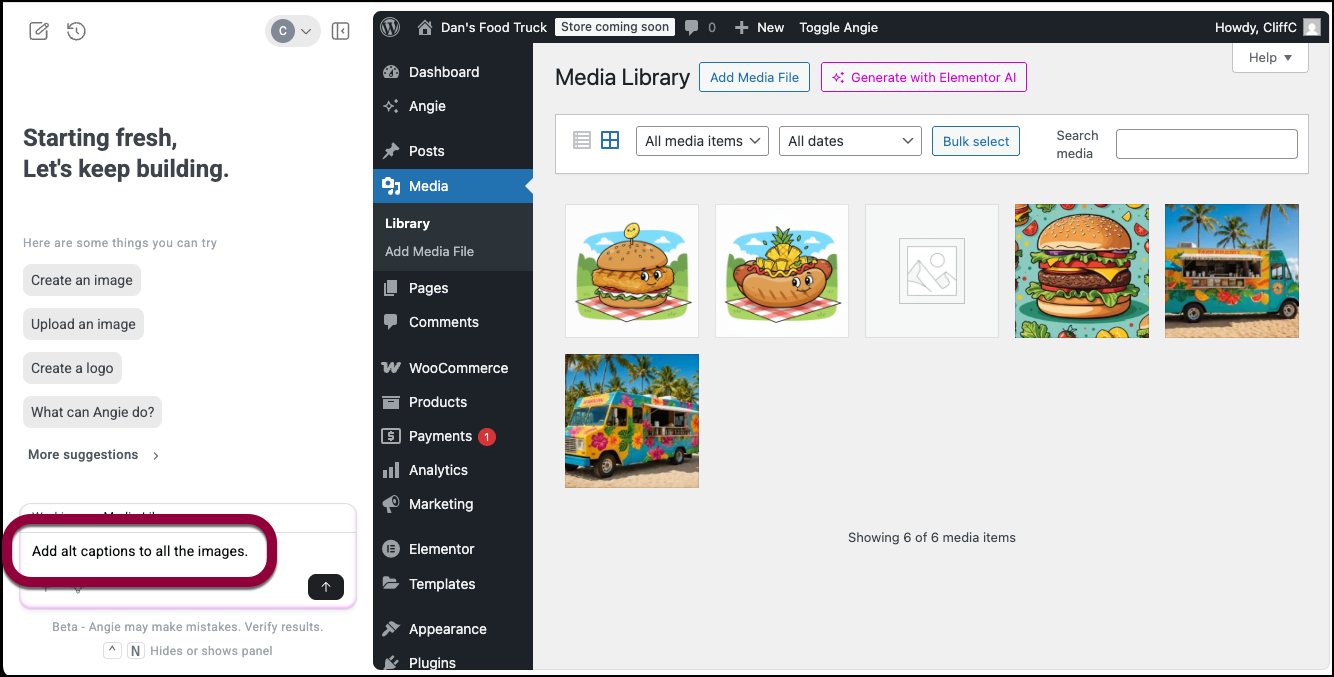This screenshot has height=677, width=1334.
Task: Expand the All media items dropdown
Action: pyautogui.click(x=701, y=141)
